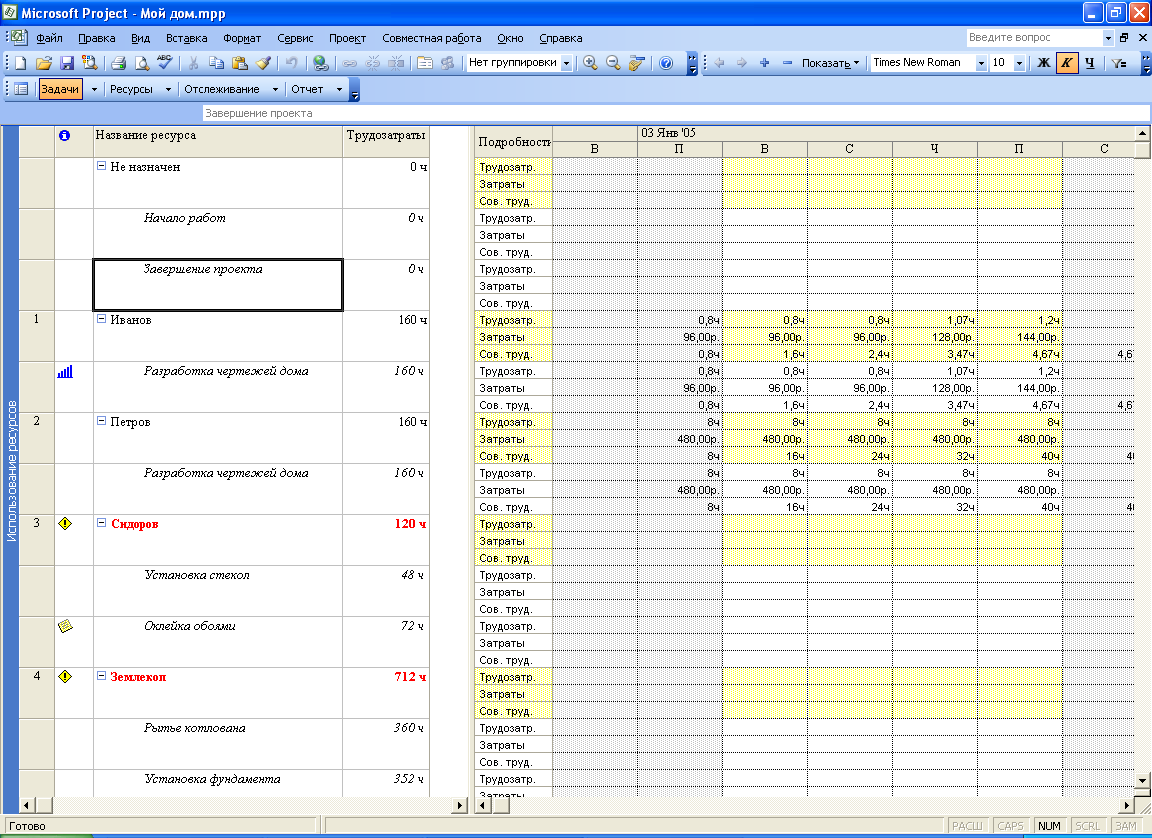Collapse the Сидоров resource group
The width and height of the screenshot is (1152, 838).
point(101,523)
